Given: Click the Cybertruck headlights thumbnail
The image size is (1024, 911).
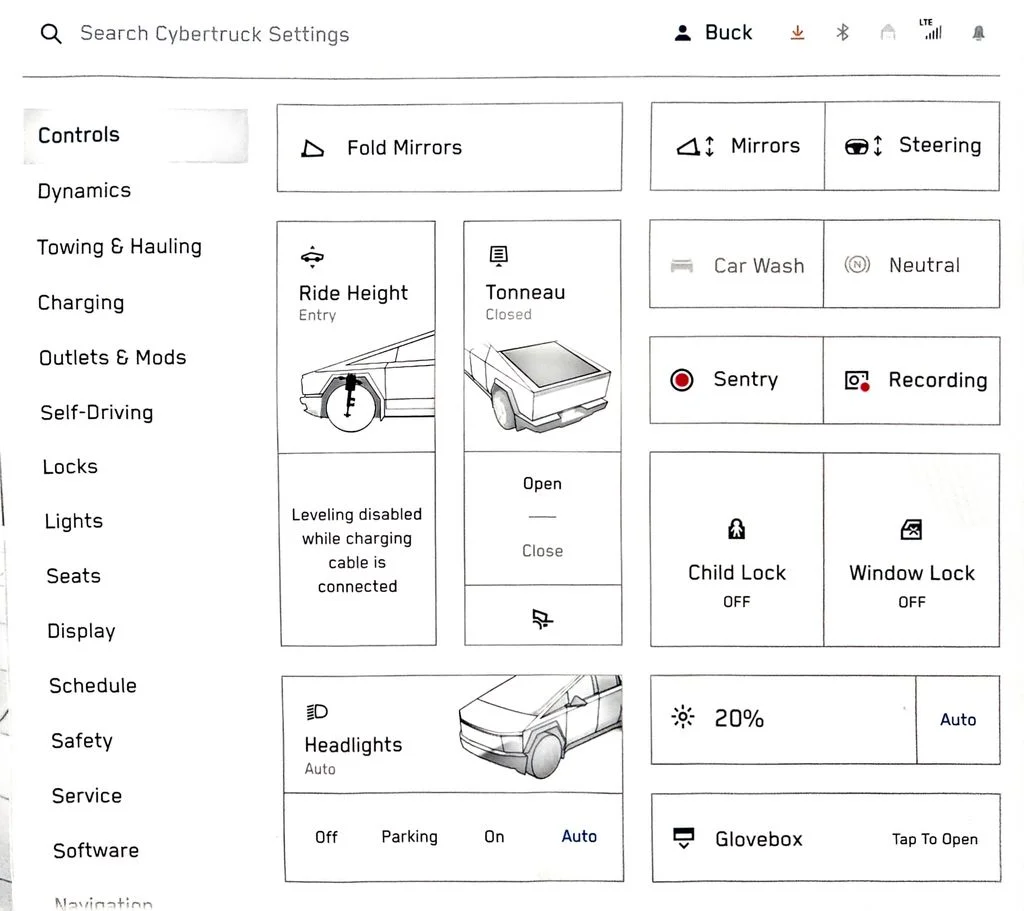Looking at the screenshot, I should 540,725.
